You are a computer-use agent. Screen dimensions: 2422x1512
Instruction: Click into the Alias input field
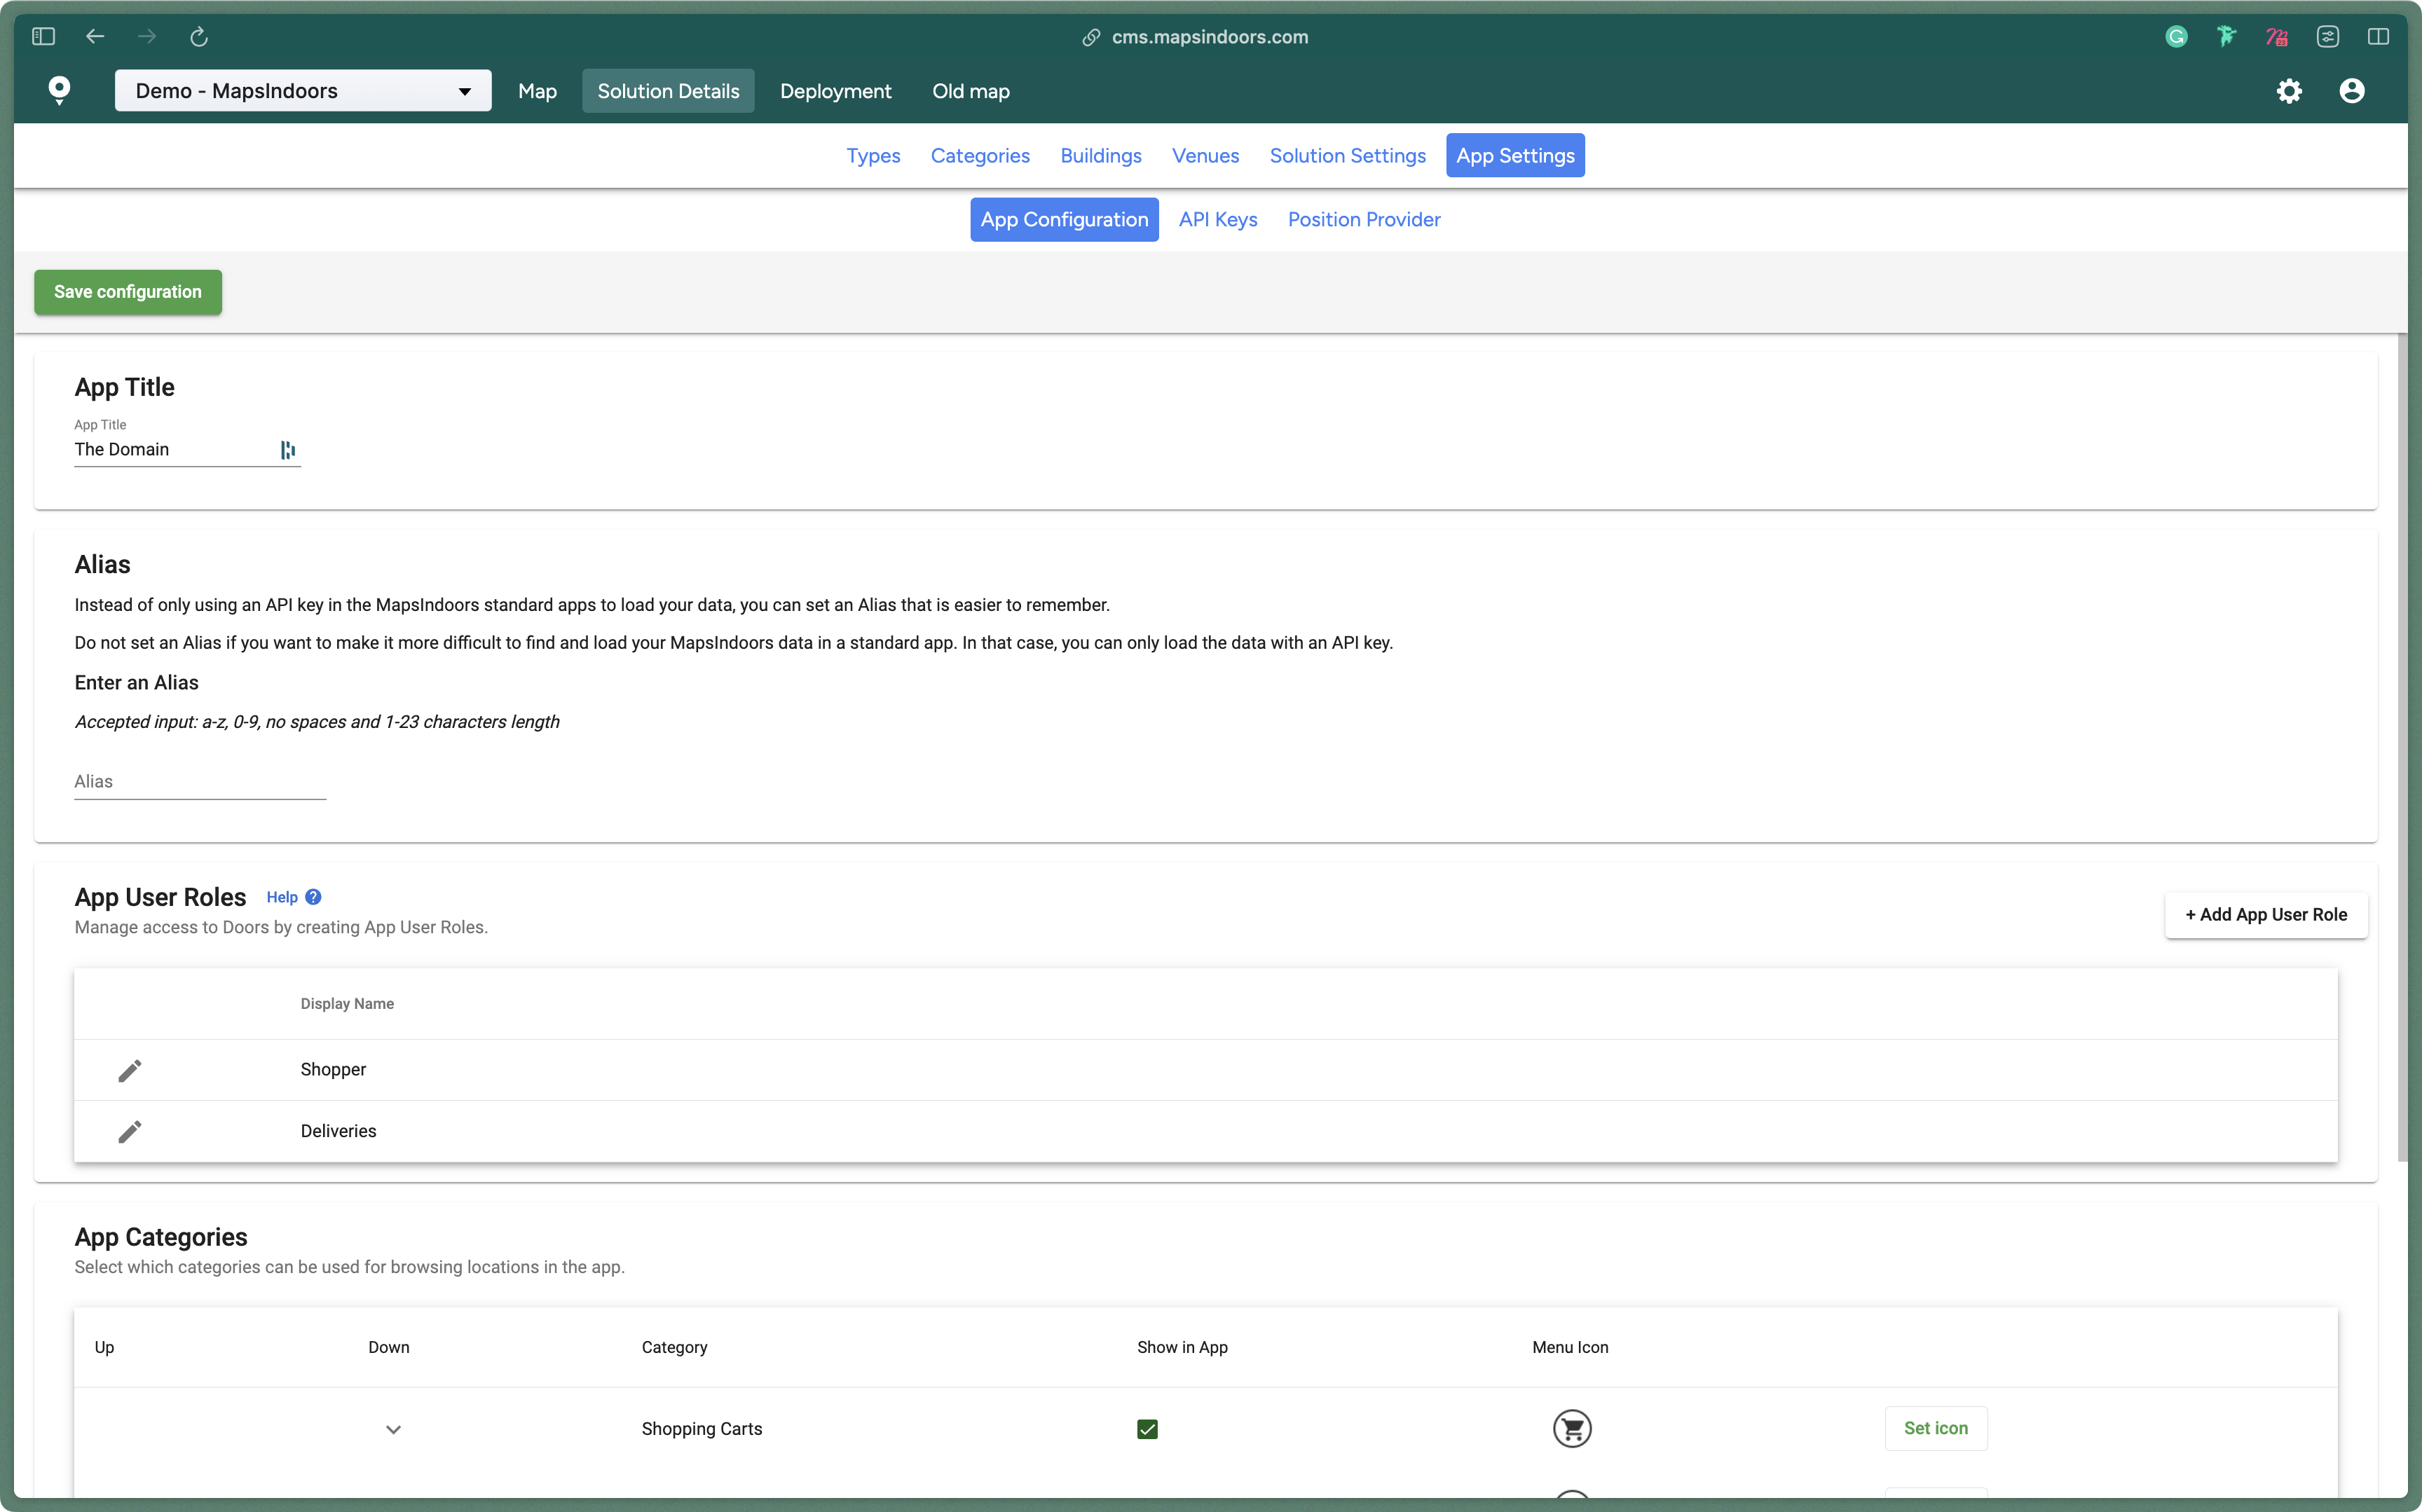(200, 782)
